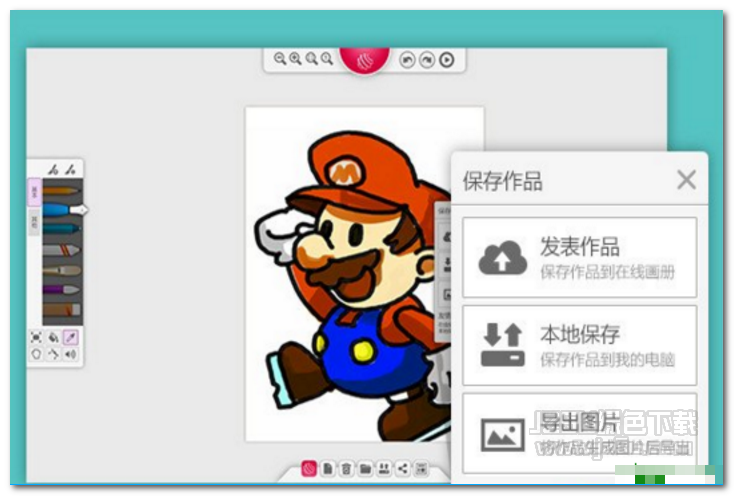Screen dimensions: 734x496
Task: Switch to the first brush category tab
Action: pos(34,191)
